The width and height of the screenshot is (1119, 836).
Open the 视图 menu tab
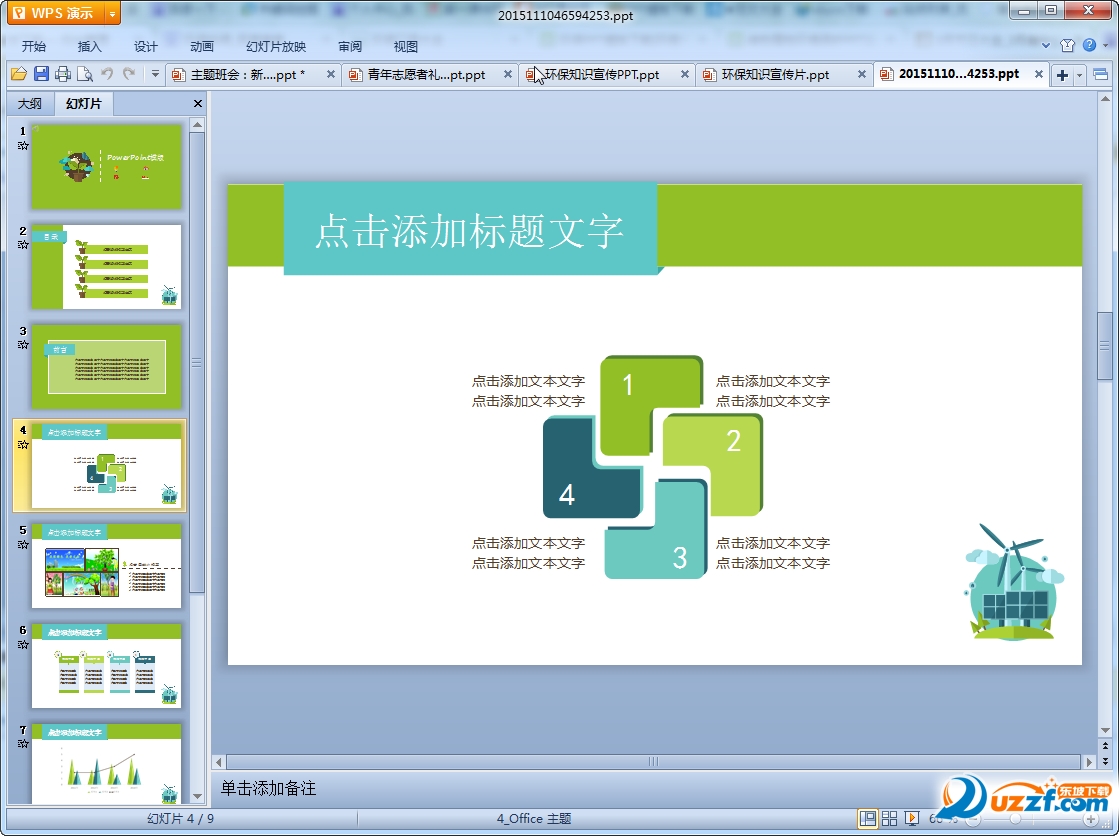click(405, 46)
